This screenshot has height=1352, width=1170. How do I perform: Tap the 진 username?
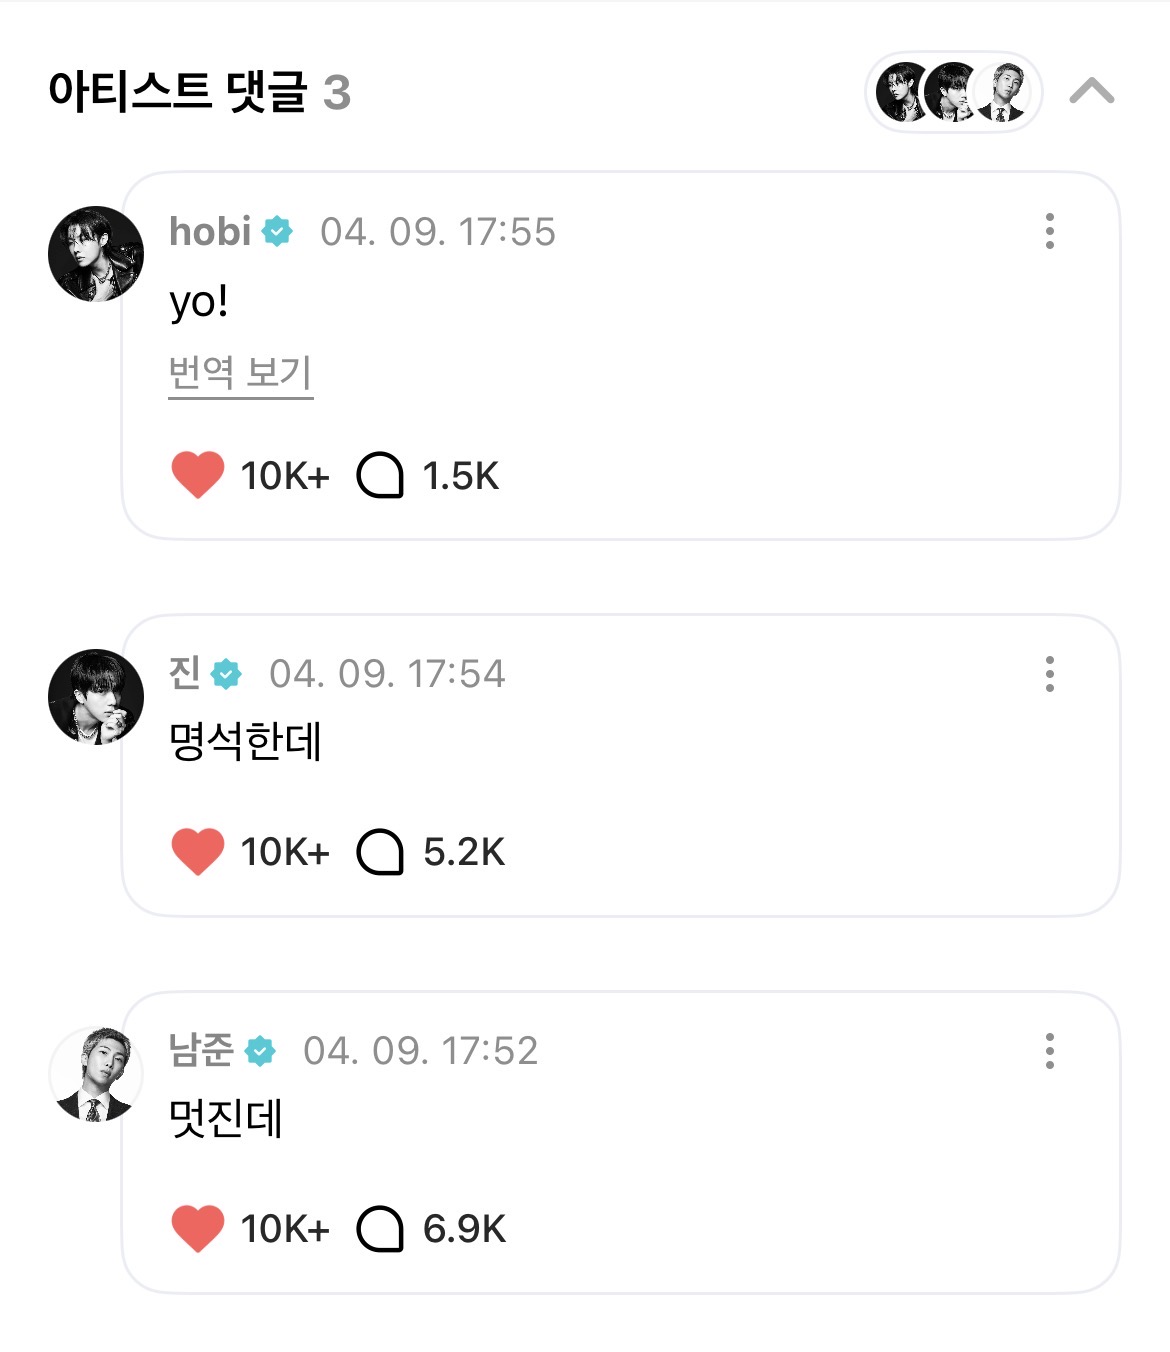point(185,674)
